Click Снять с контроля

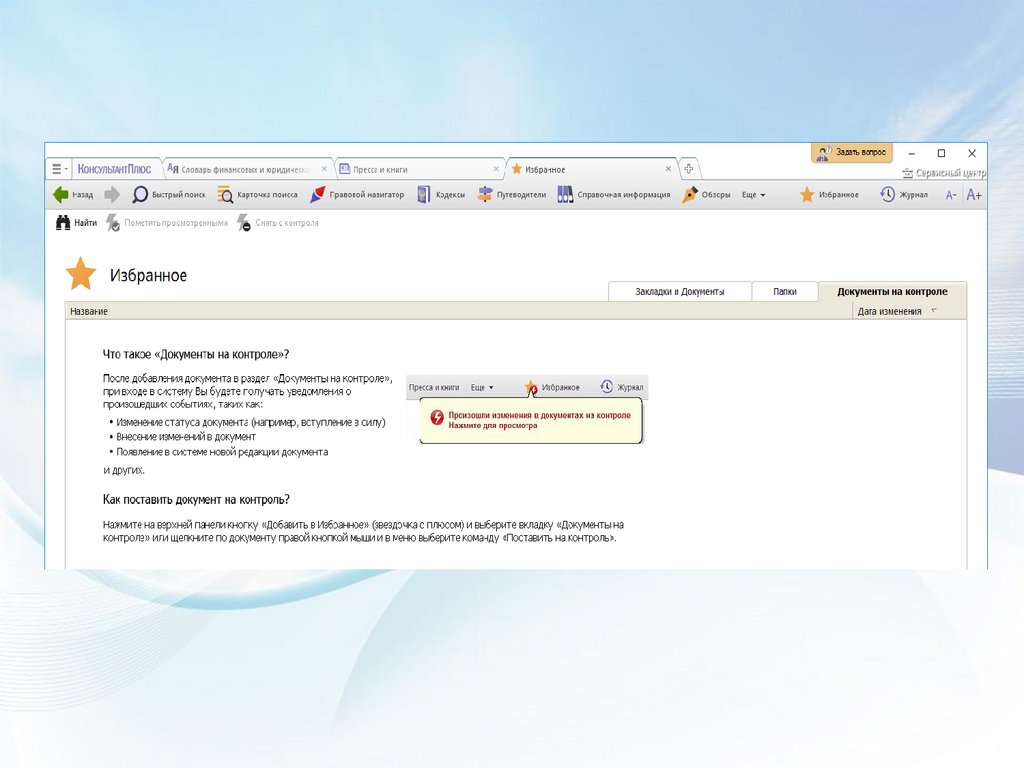(278, 223)
